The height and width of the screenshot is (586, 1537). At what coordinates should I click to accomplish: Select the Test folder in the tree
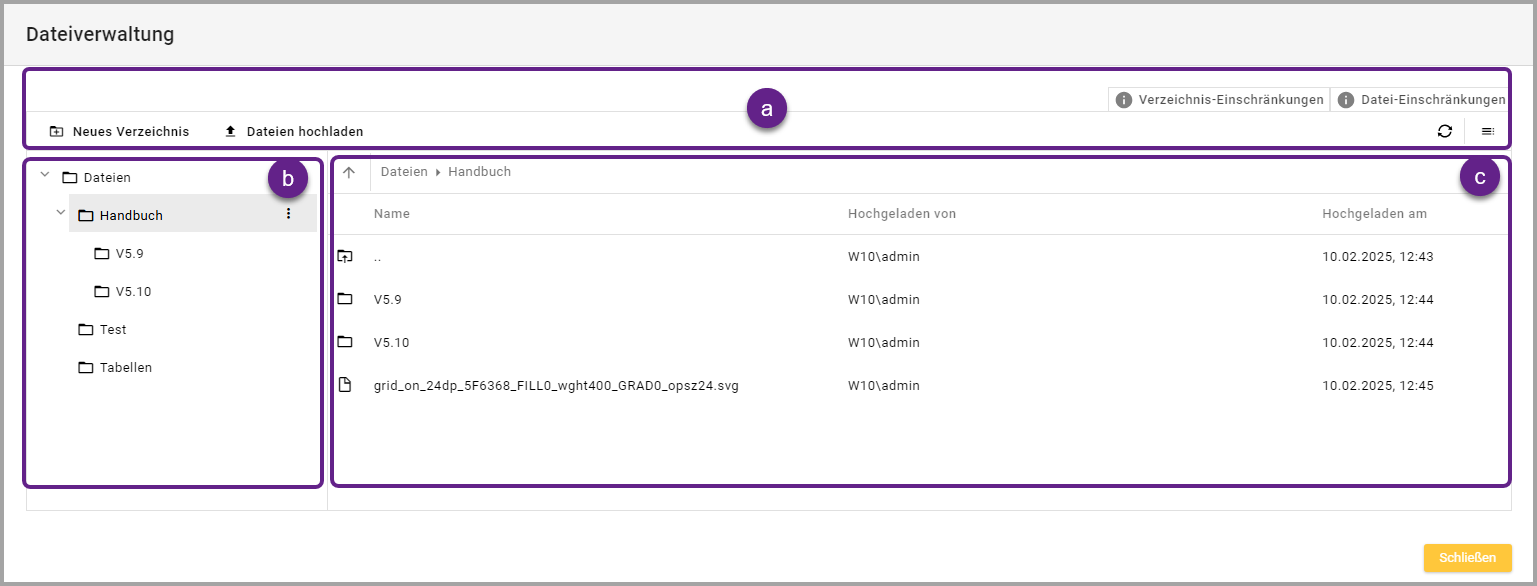coord(112,330)
